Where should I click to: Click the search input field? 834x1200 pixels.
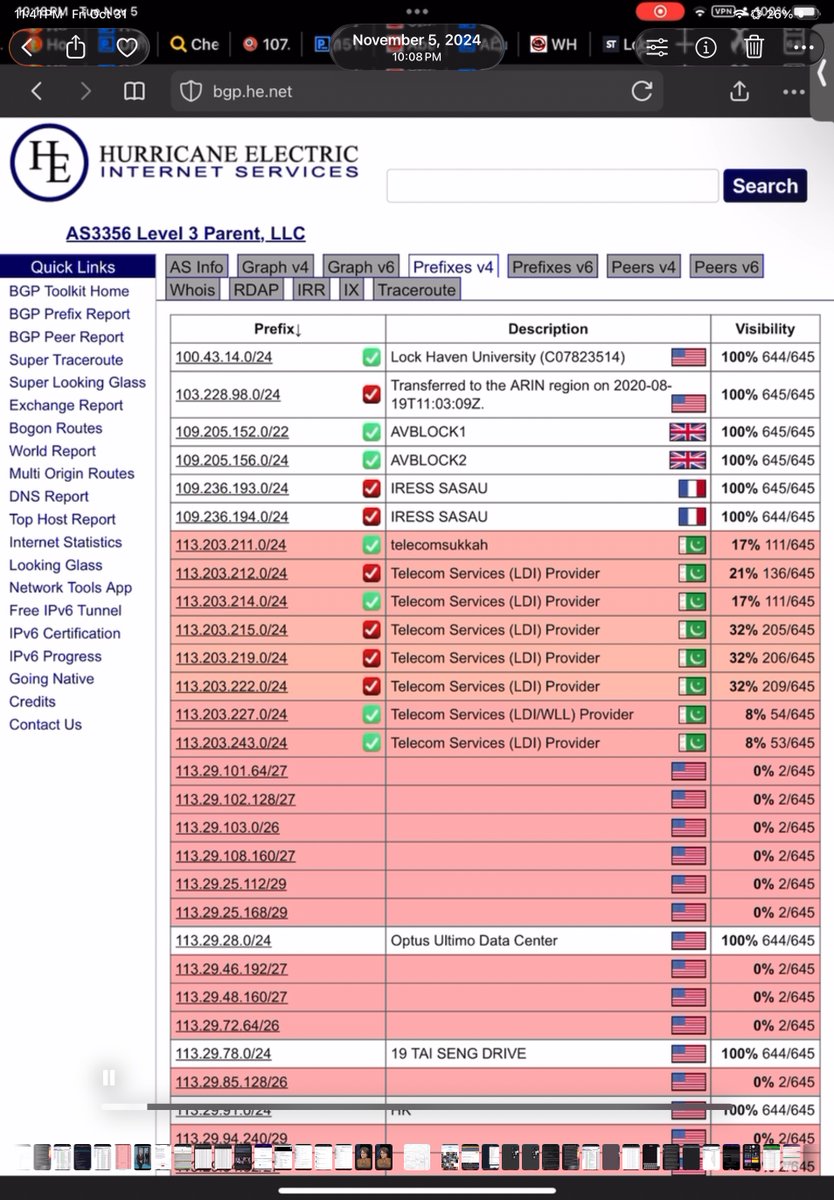coord(553,186)
